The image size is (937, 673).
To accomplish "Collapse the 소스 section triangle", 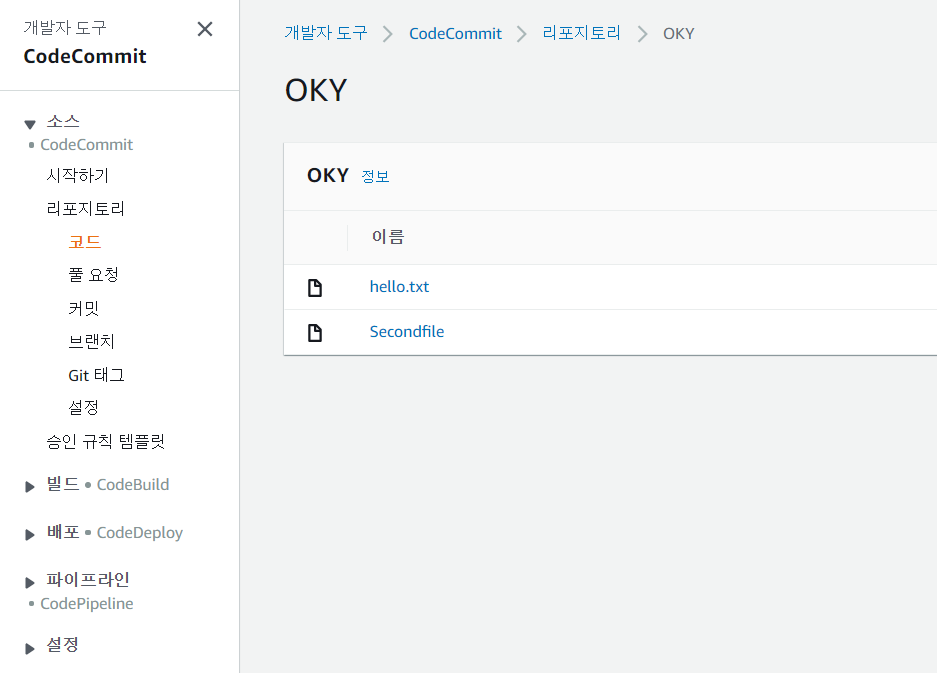I will click(30, 124).
